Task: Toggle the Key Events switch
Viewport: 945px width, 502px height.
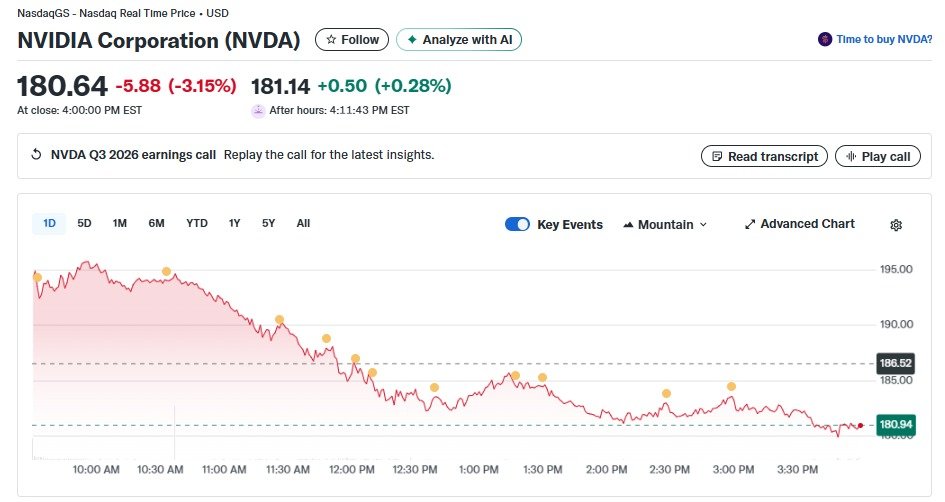Action: coord(517,224)
